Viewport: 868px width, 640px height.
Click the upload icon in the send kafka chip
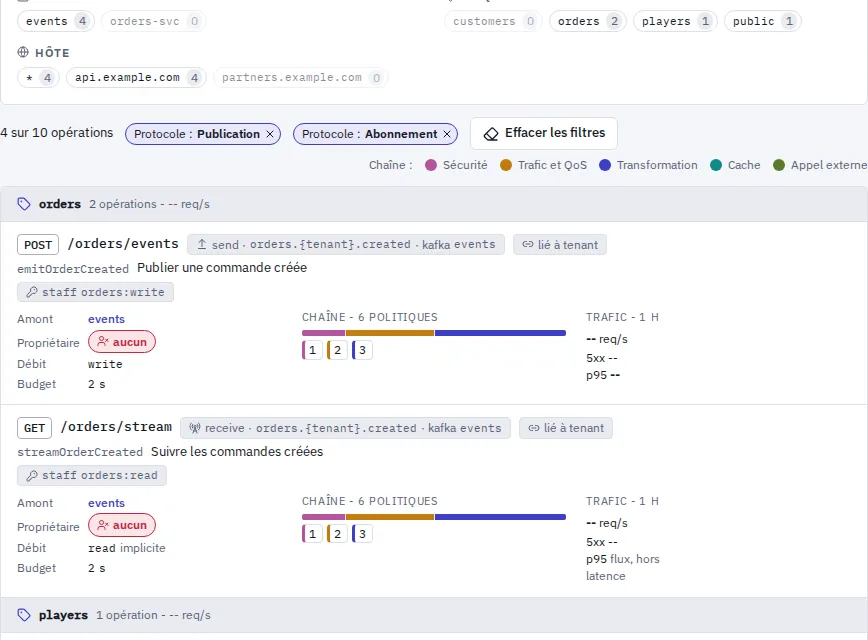point(202,244)
